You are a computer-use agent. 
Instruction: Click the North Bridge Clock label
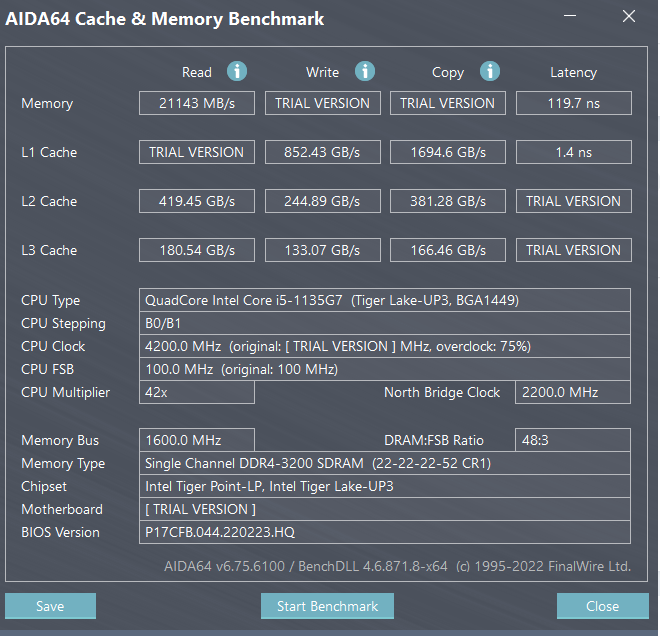(442, 392)
